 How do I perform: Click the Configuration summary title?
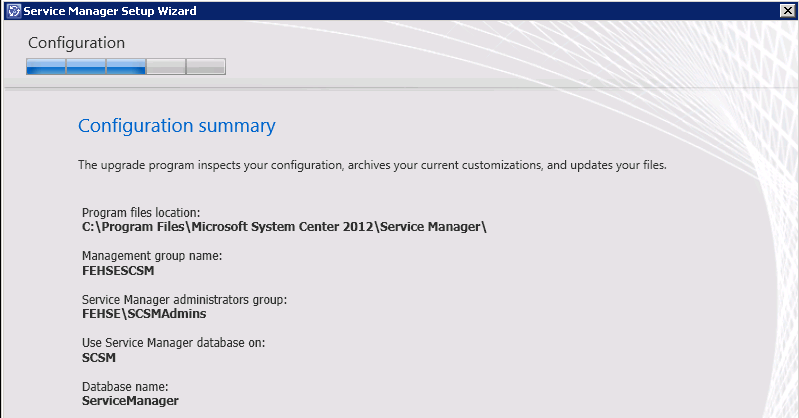pyautogui.click(x=176, y=126)
